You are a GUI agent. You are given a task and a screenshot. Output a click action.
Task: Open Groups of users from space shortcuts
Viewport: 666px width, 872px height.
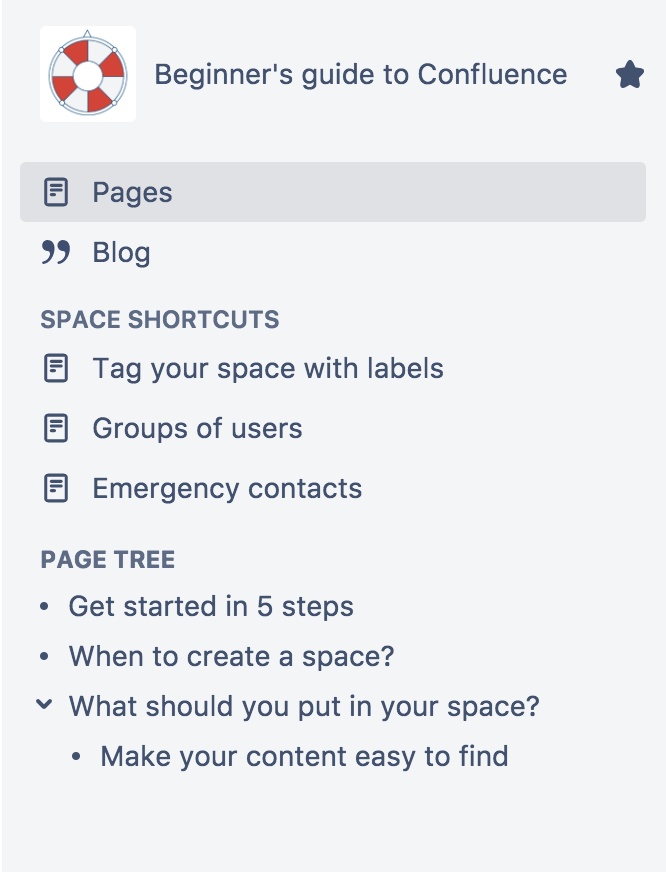point(197,428)
